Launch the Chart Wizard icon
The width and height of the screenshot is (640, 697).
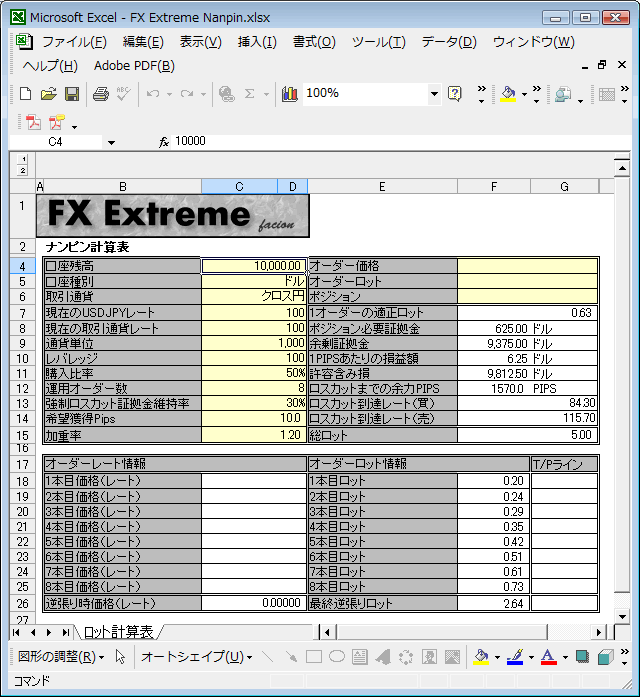pyautogui.click(x=290, y=94)
